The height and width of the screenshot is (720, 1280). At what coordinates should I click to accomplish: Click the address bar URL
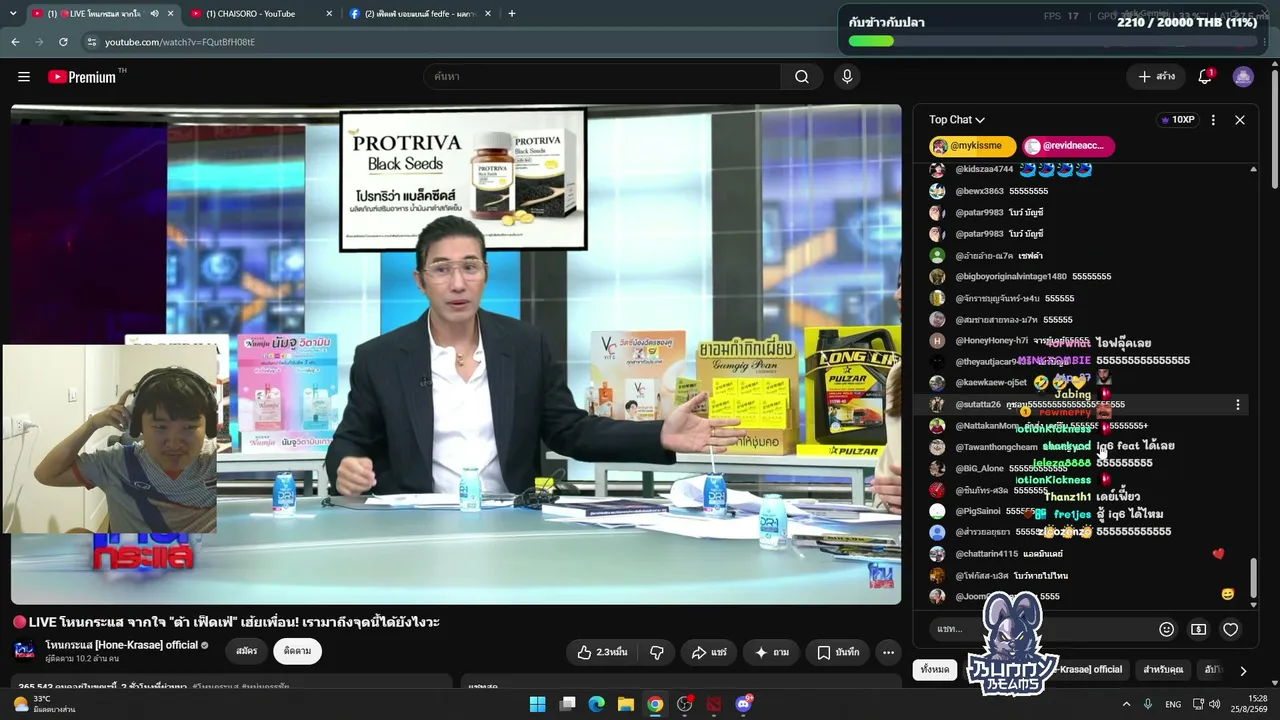[180, 42]
